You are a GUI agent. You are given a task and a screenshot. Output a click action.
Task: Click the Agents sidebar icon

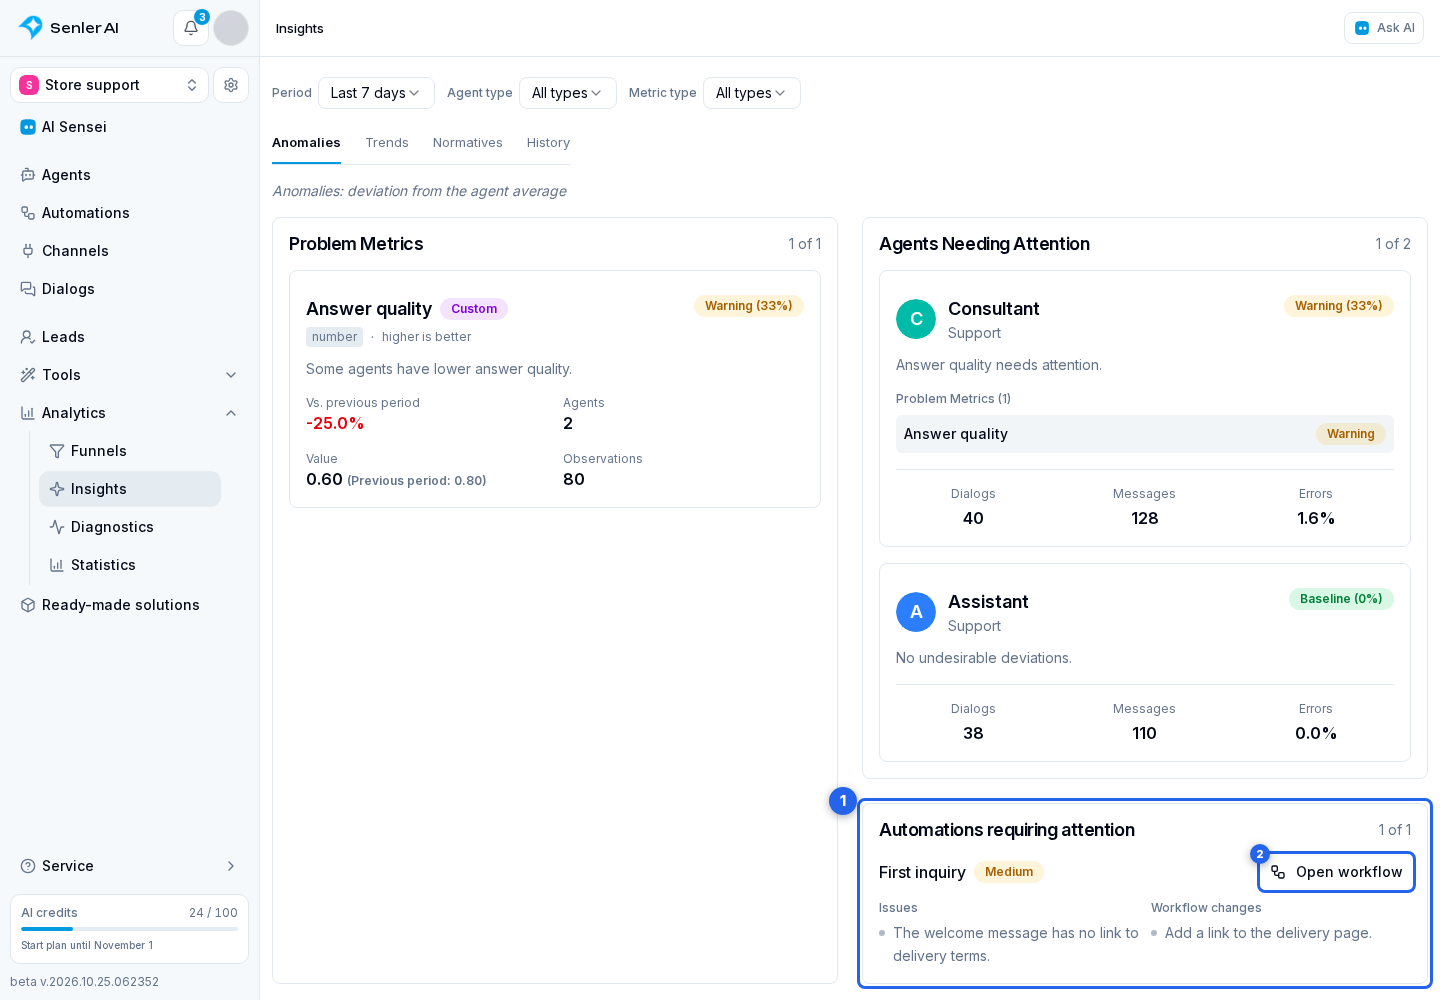tap(28, 175)
